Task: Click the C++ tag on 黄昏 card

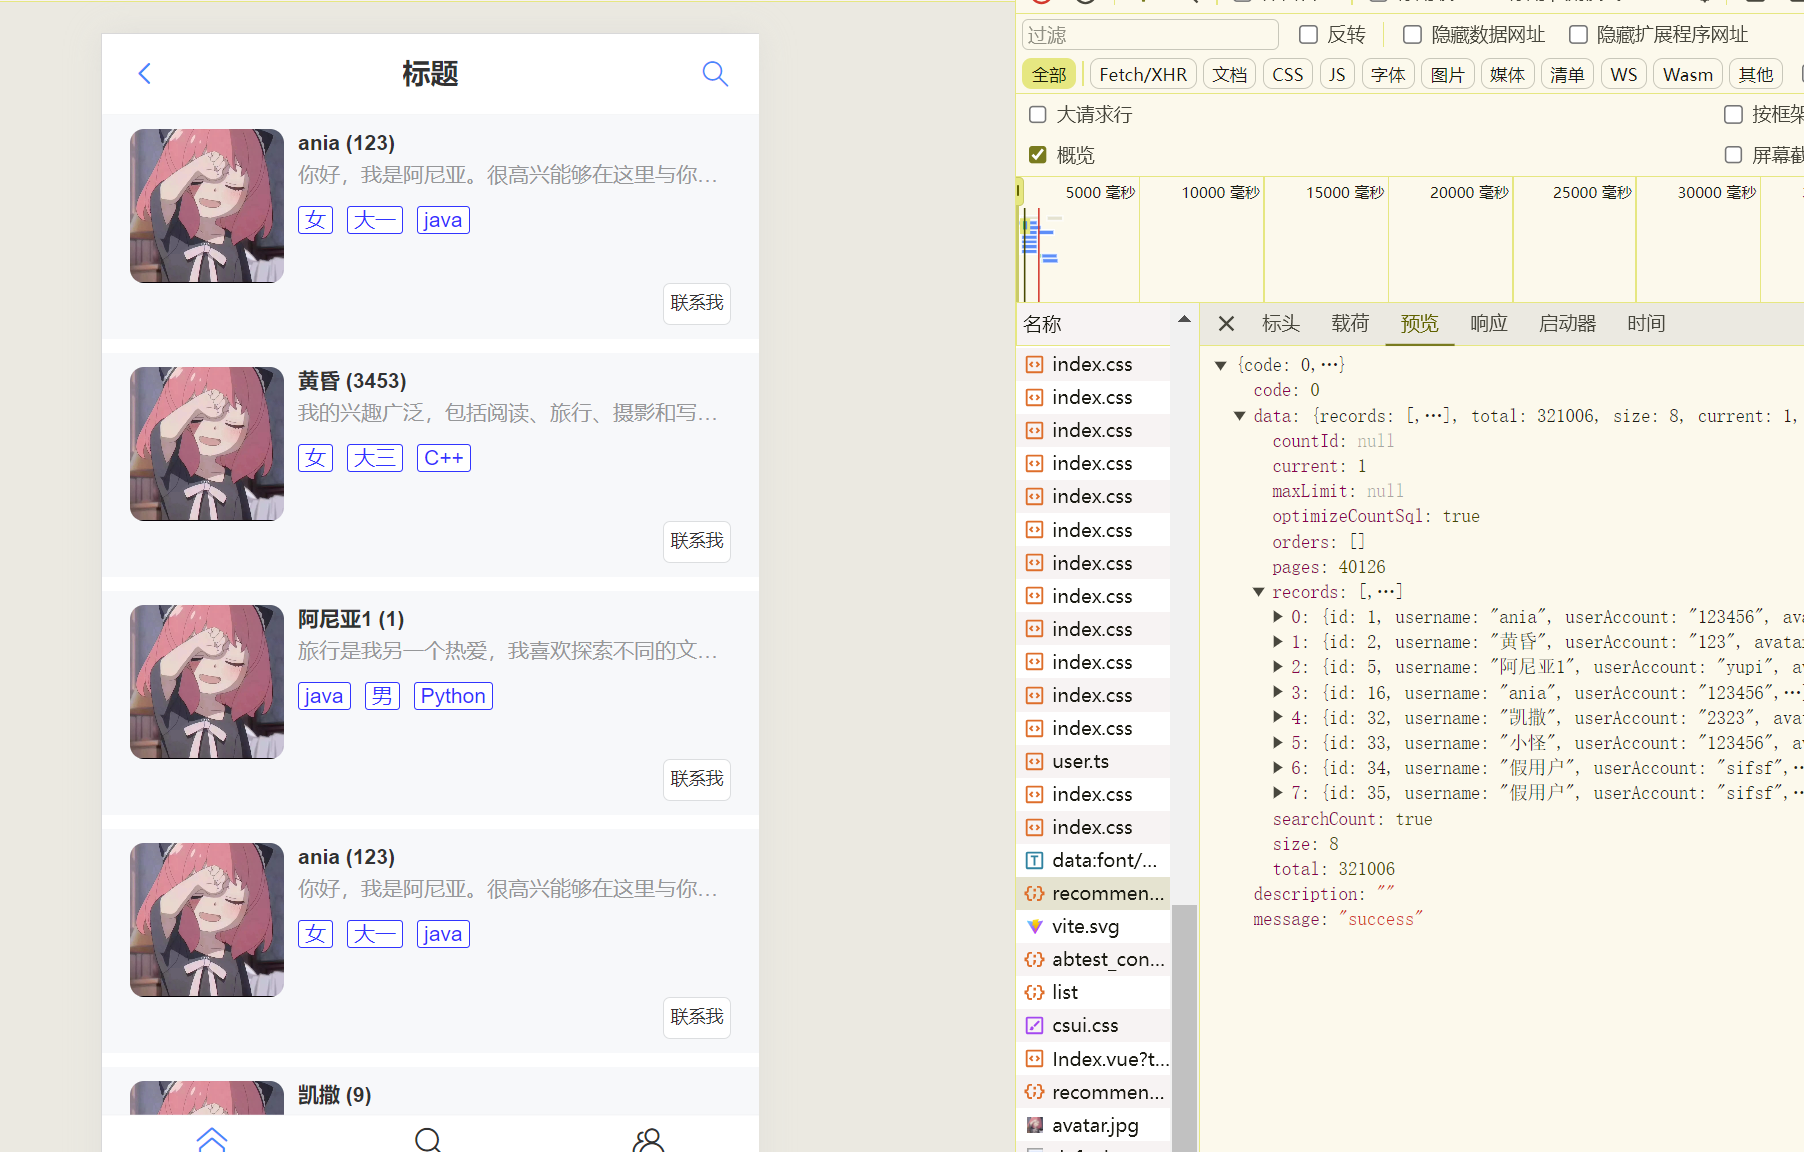Action: click(x=444, y=458)
